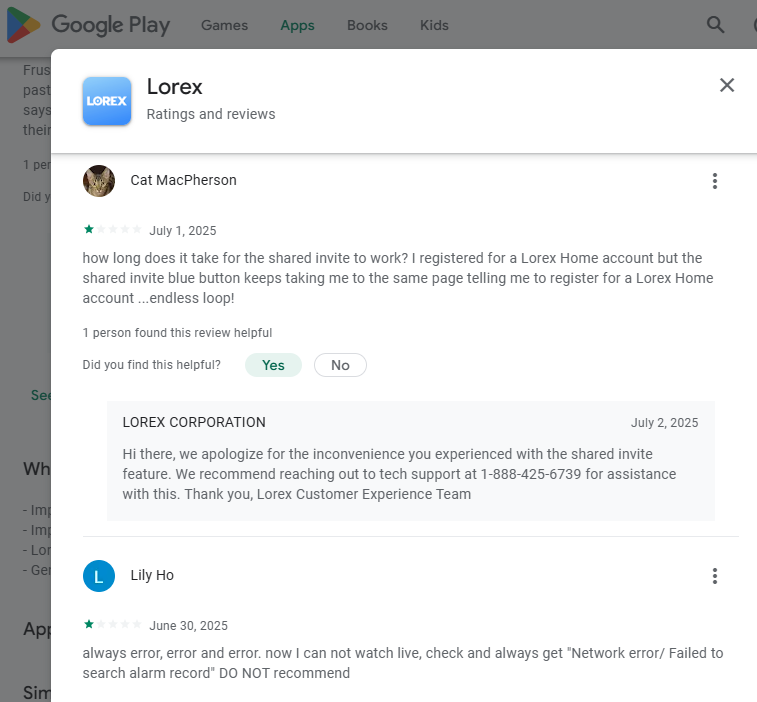Click the Lorex dialog title

[x=174, y=87]
